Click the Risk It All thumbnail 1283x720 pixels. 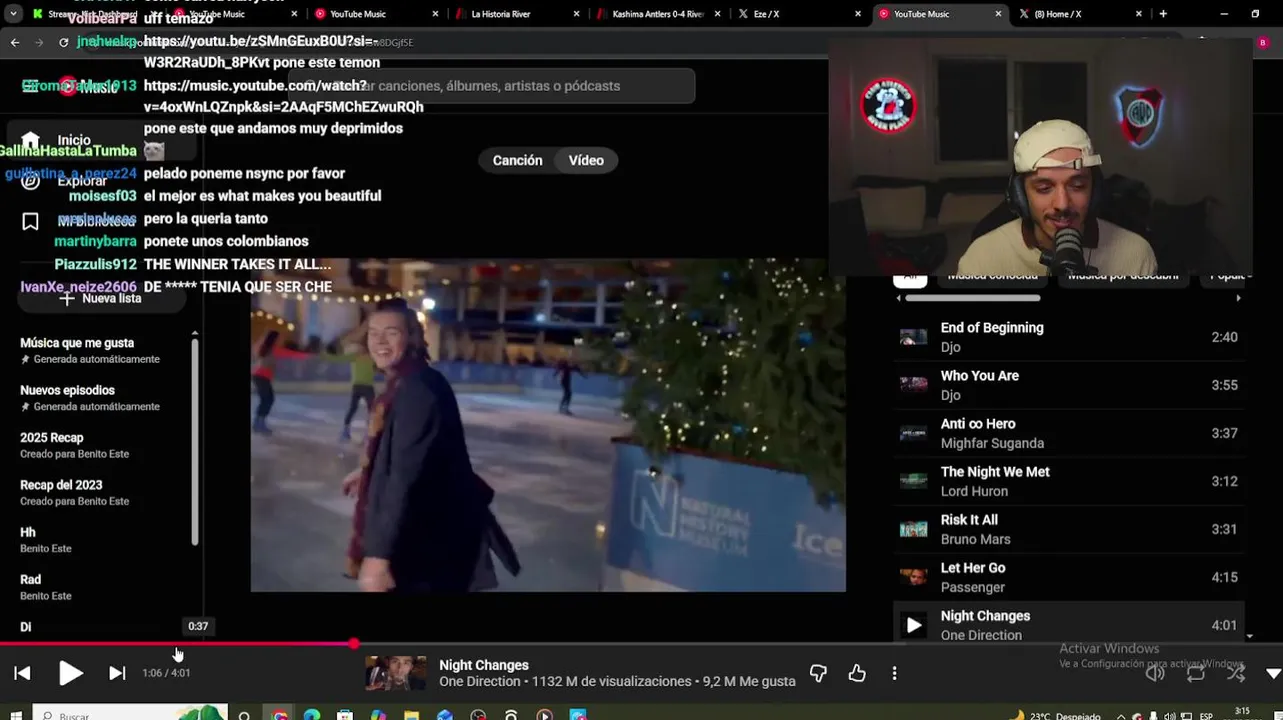tap(913, 529)
